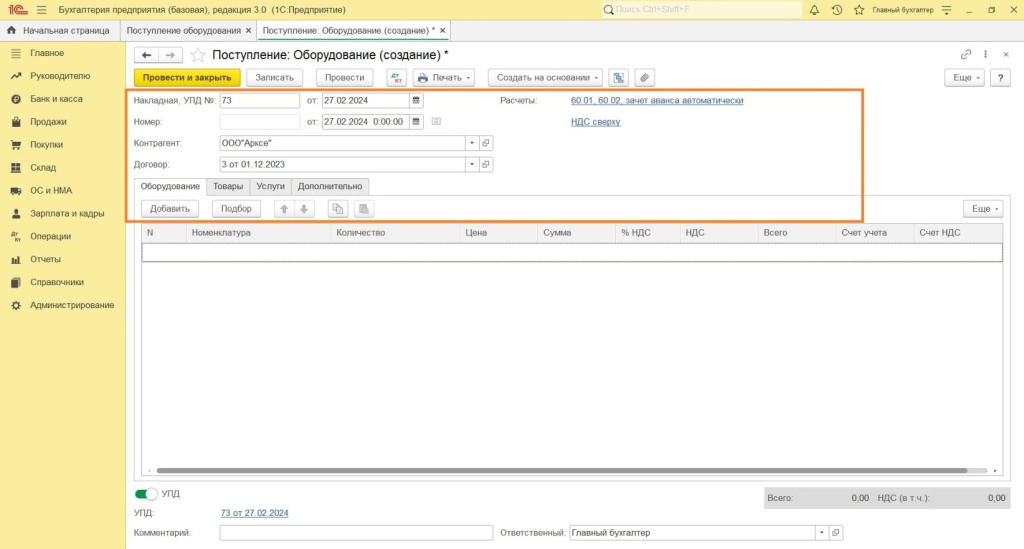Click the copy row icon in the table toolbar
This screenshot has height=549, width=1024.
[338, 209]
